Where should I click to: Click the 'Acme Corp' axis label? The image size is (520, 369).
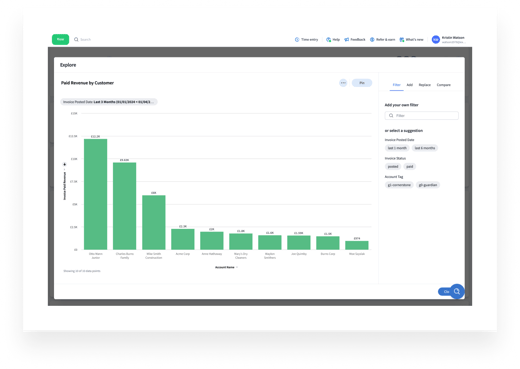(x=183, y=254)
